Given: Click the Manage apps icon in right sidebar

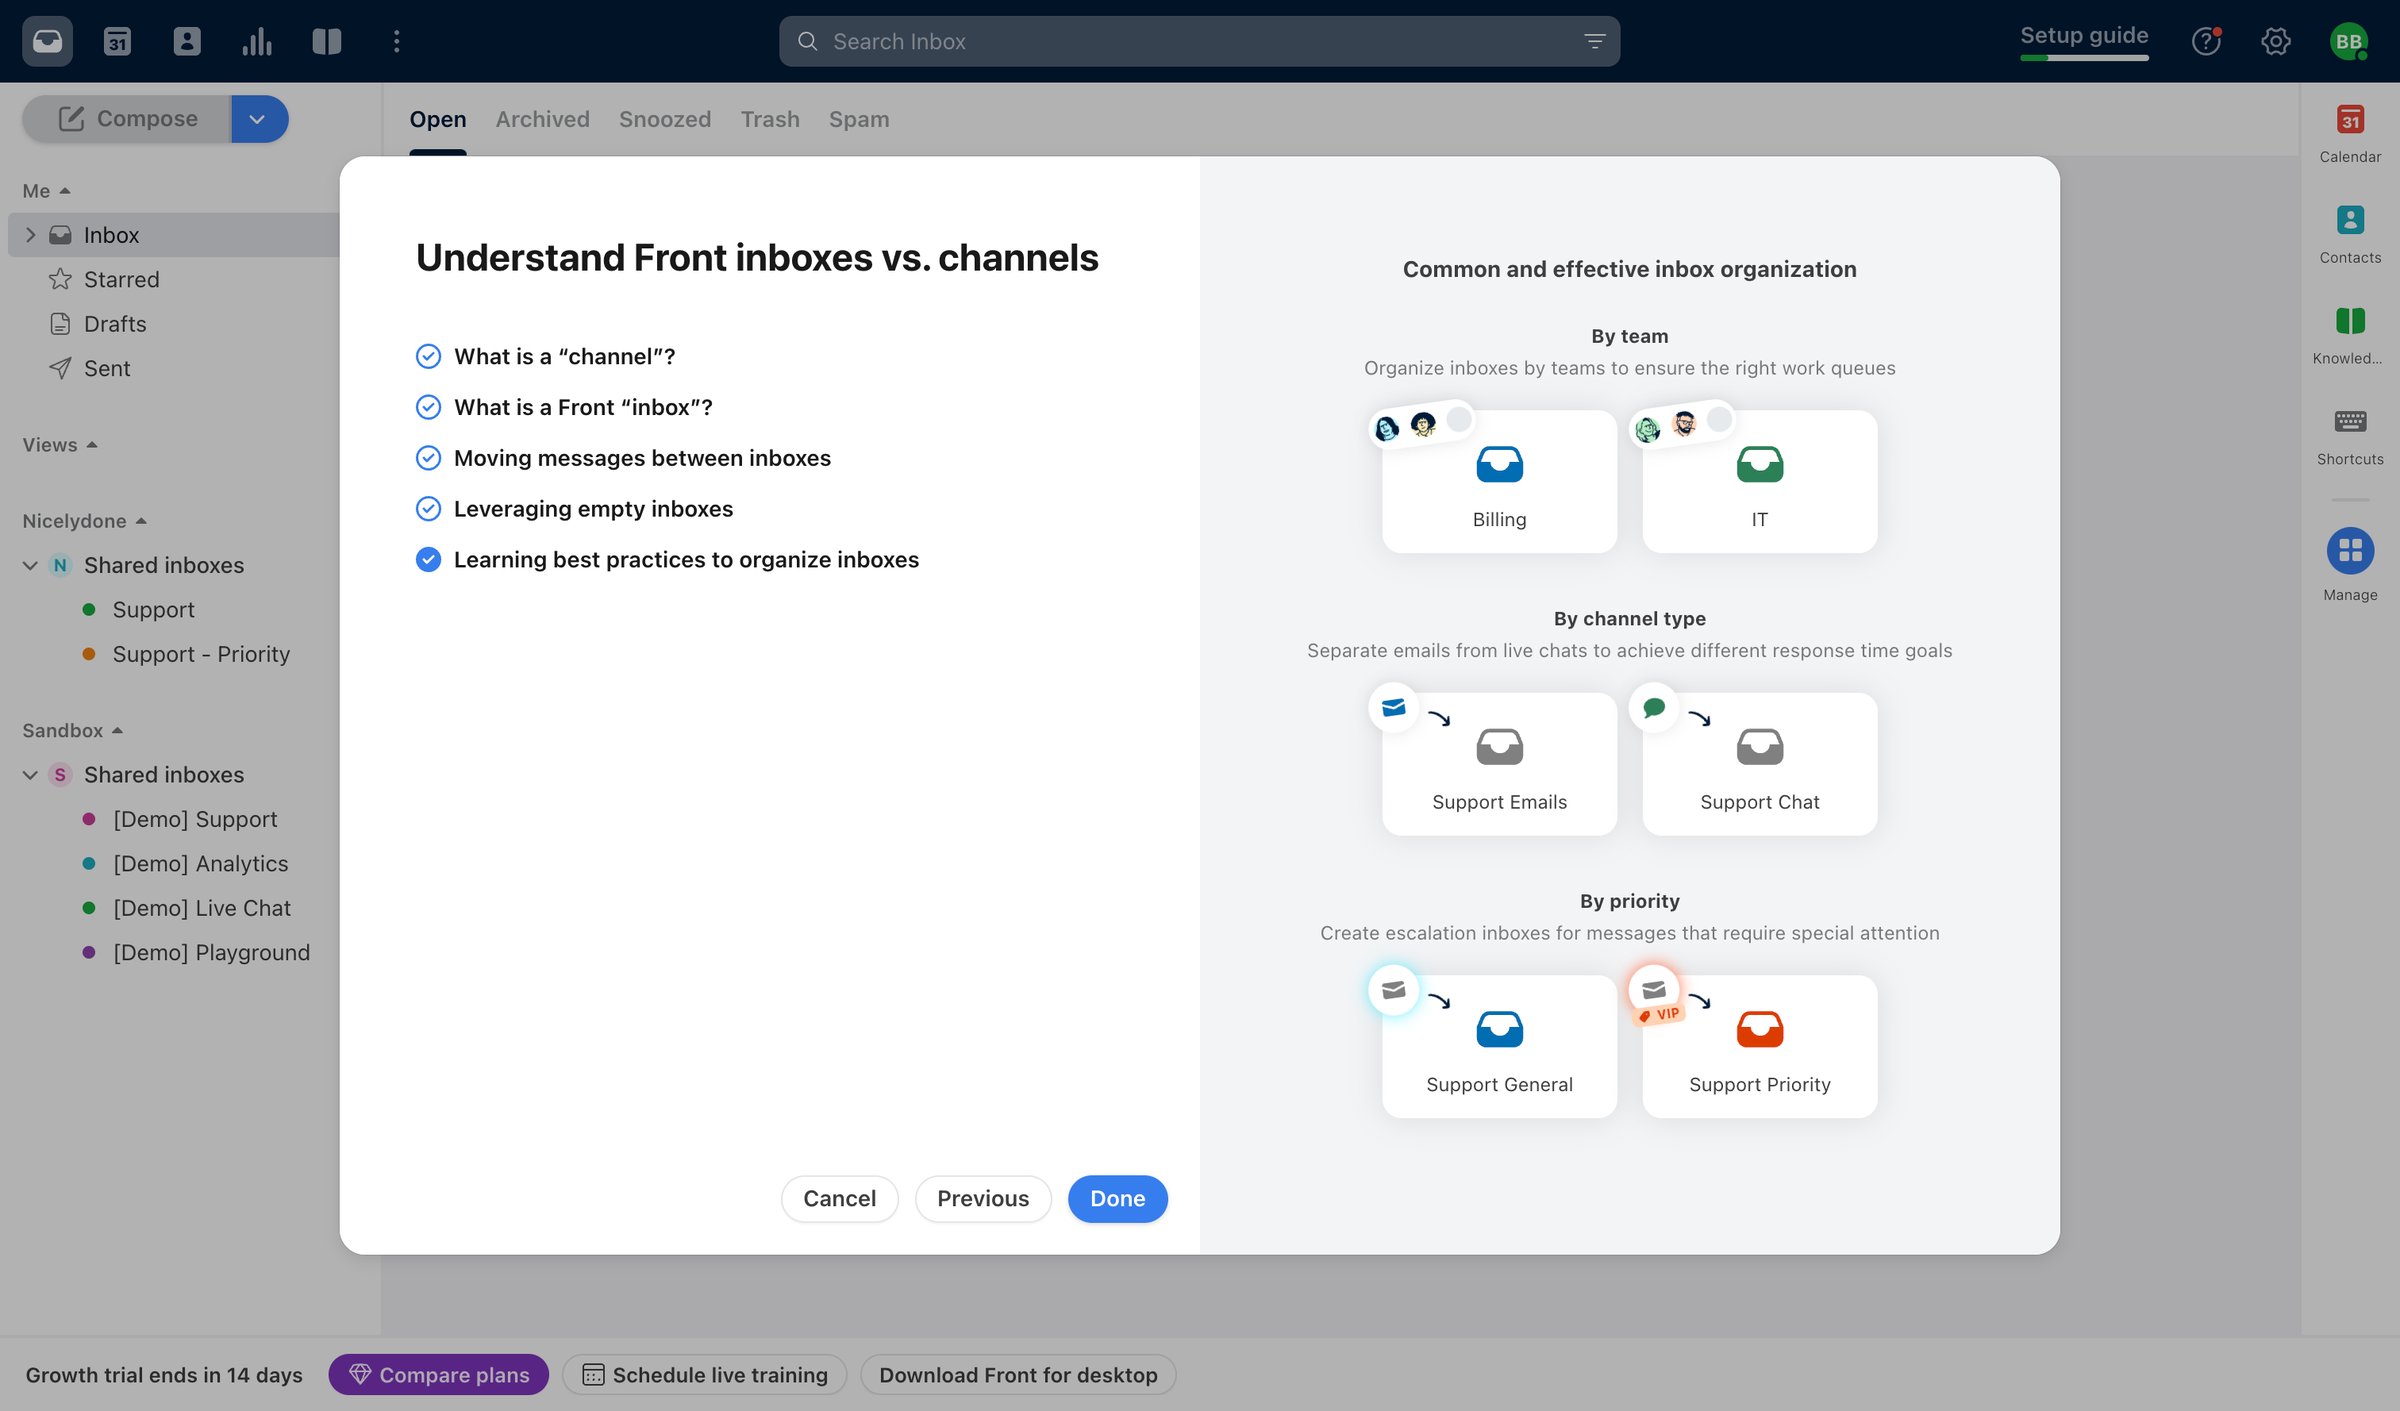Looking at the screenshot, I should click(x=2350, y=551).
